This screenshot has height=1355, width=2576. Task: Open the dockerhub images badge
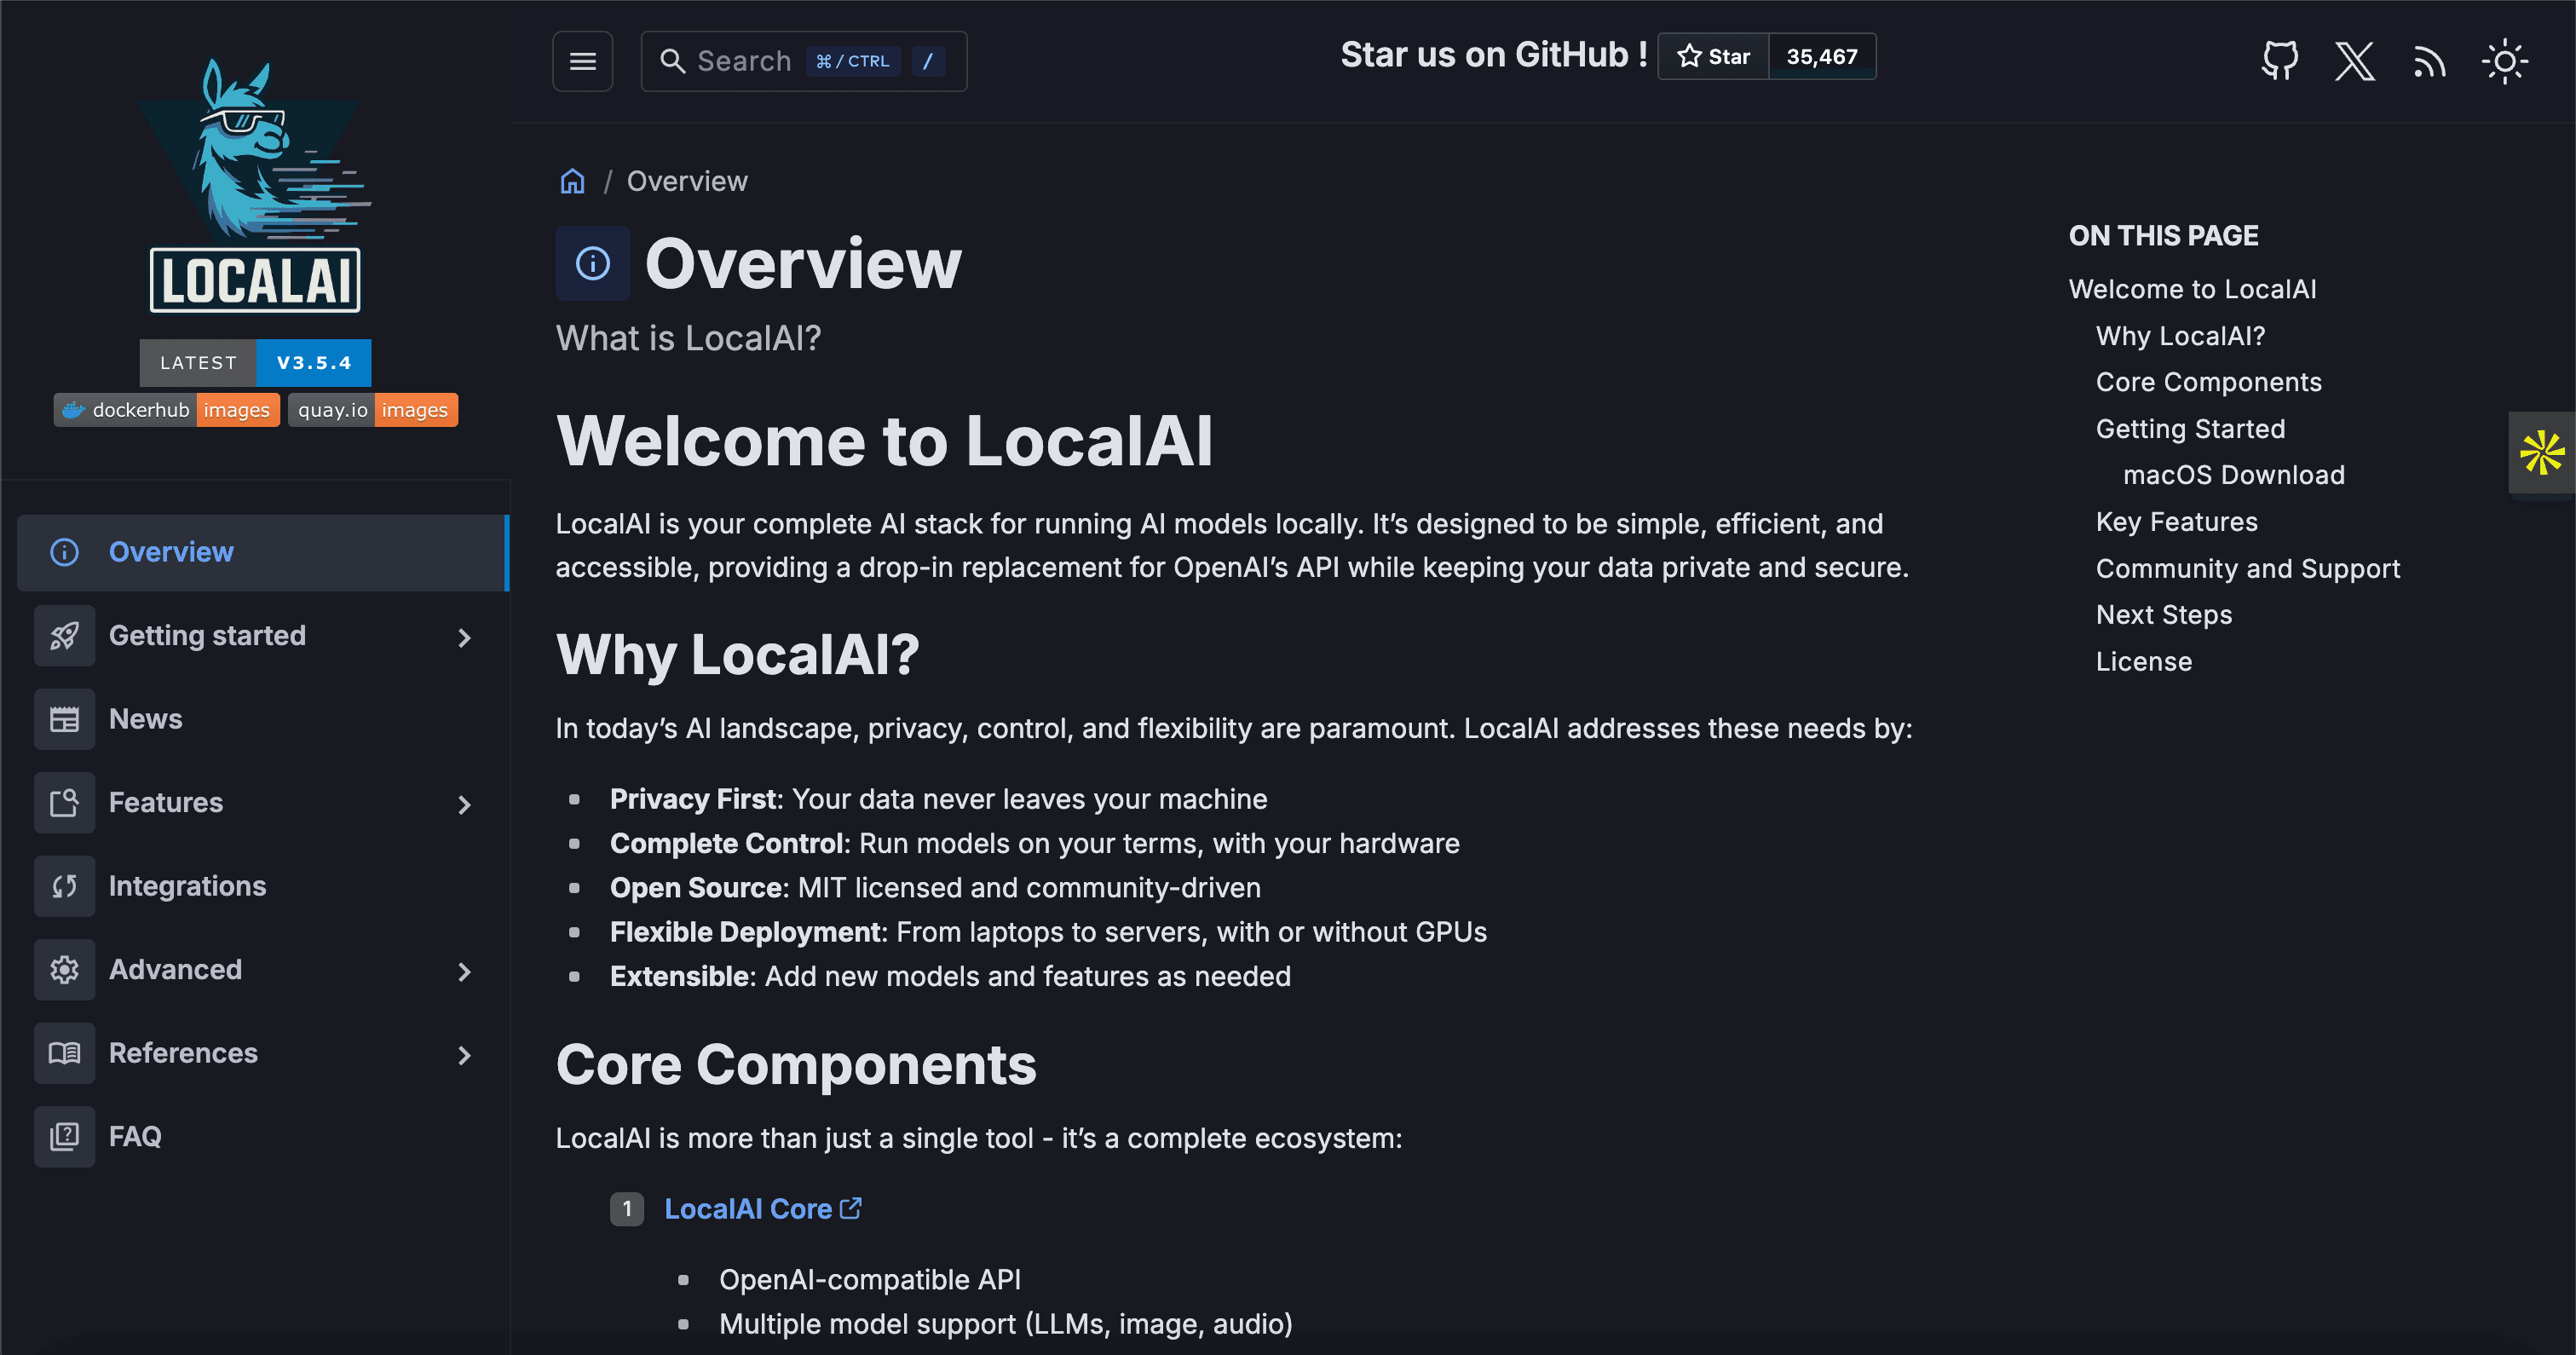coord(166,410)
